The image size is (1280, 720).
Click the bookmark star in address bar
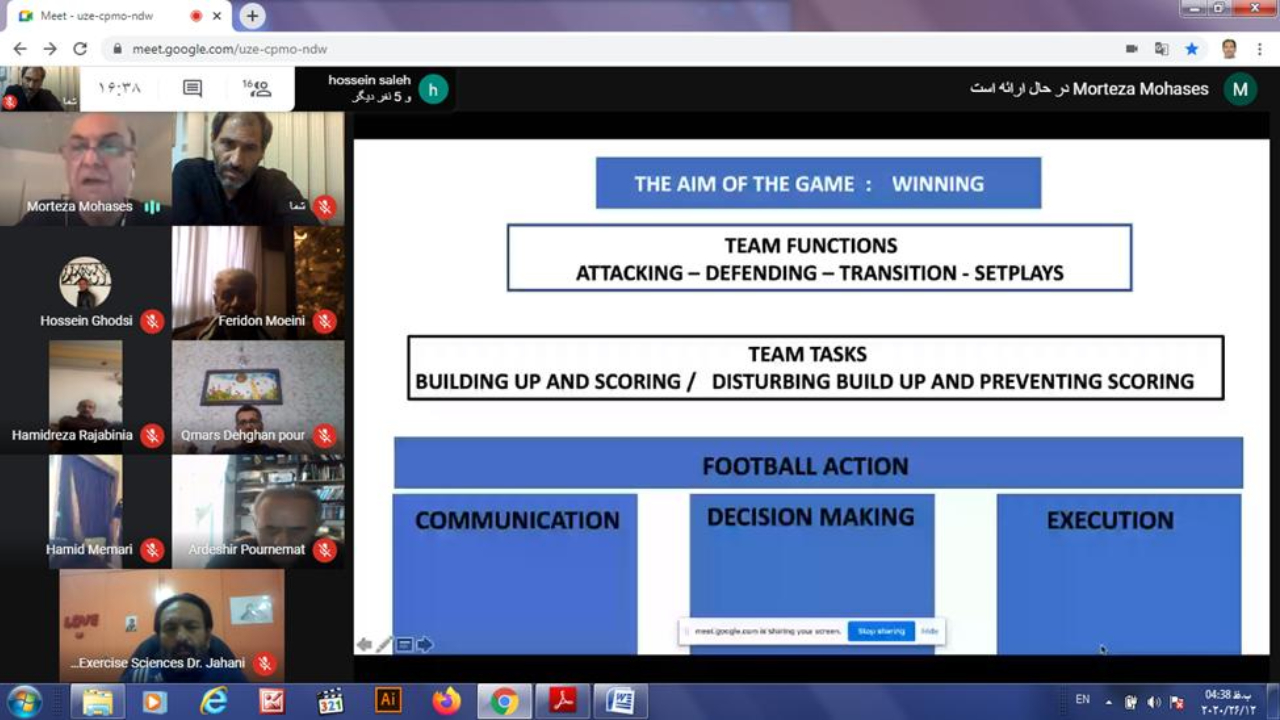click(1192, 48)
